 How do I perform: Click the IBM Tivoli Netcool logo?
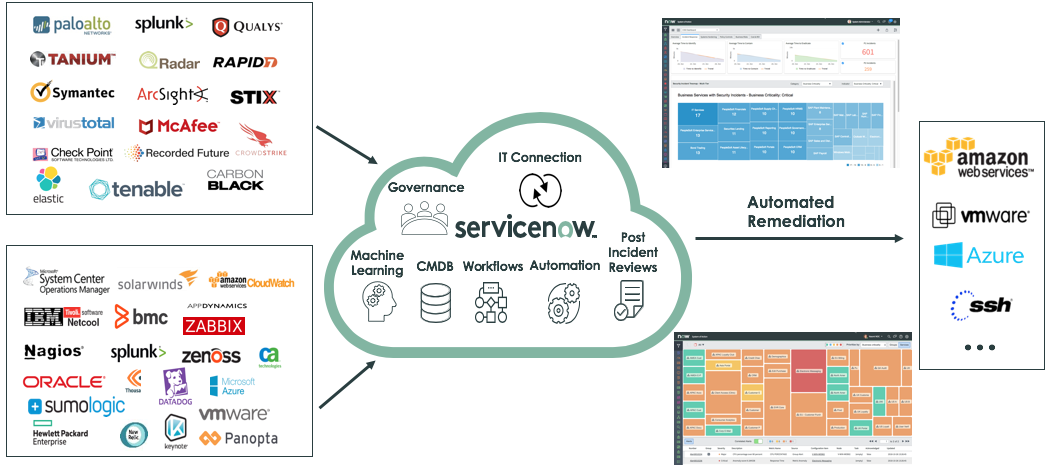pos(64,317)
